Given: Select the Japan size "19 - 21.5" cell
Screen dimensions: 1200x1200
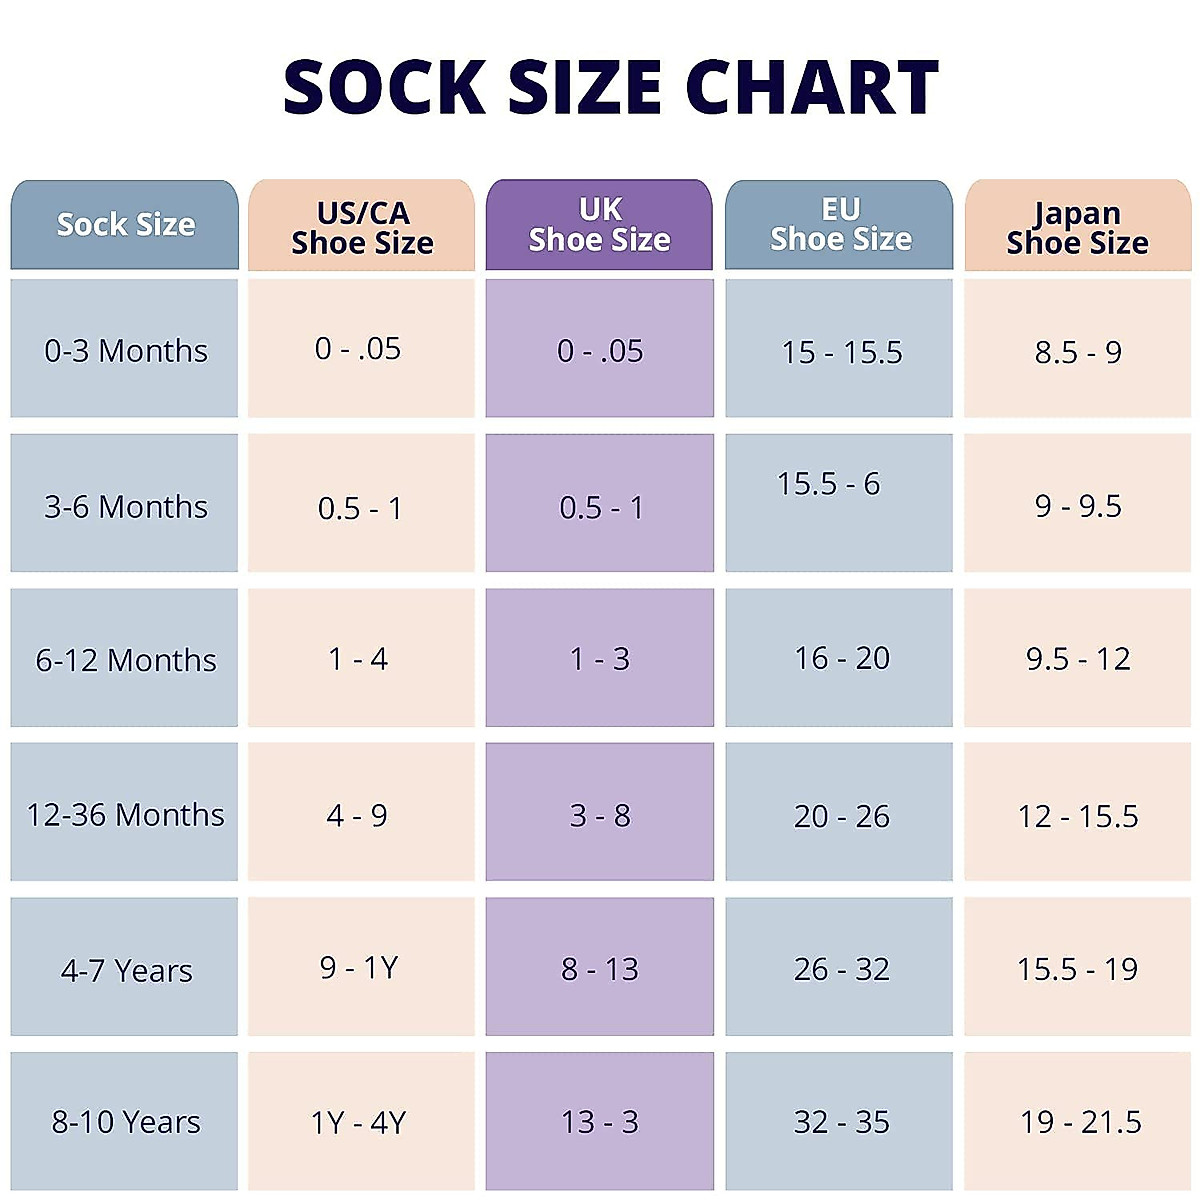Looking at the screenshot, I should coord(1080,1122).
